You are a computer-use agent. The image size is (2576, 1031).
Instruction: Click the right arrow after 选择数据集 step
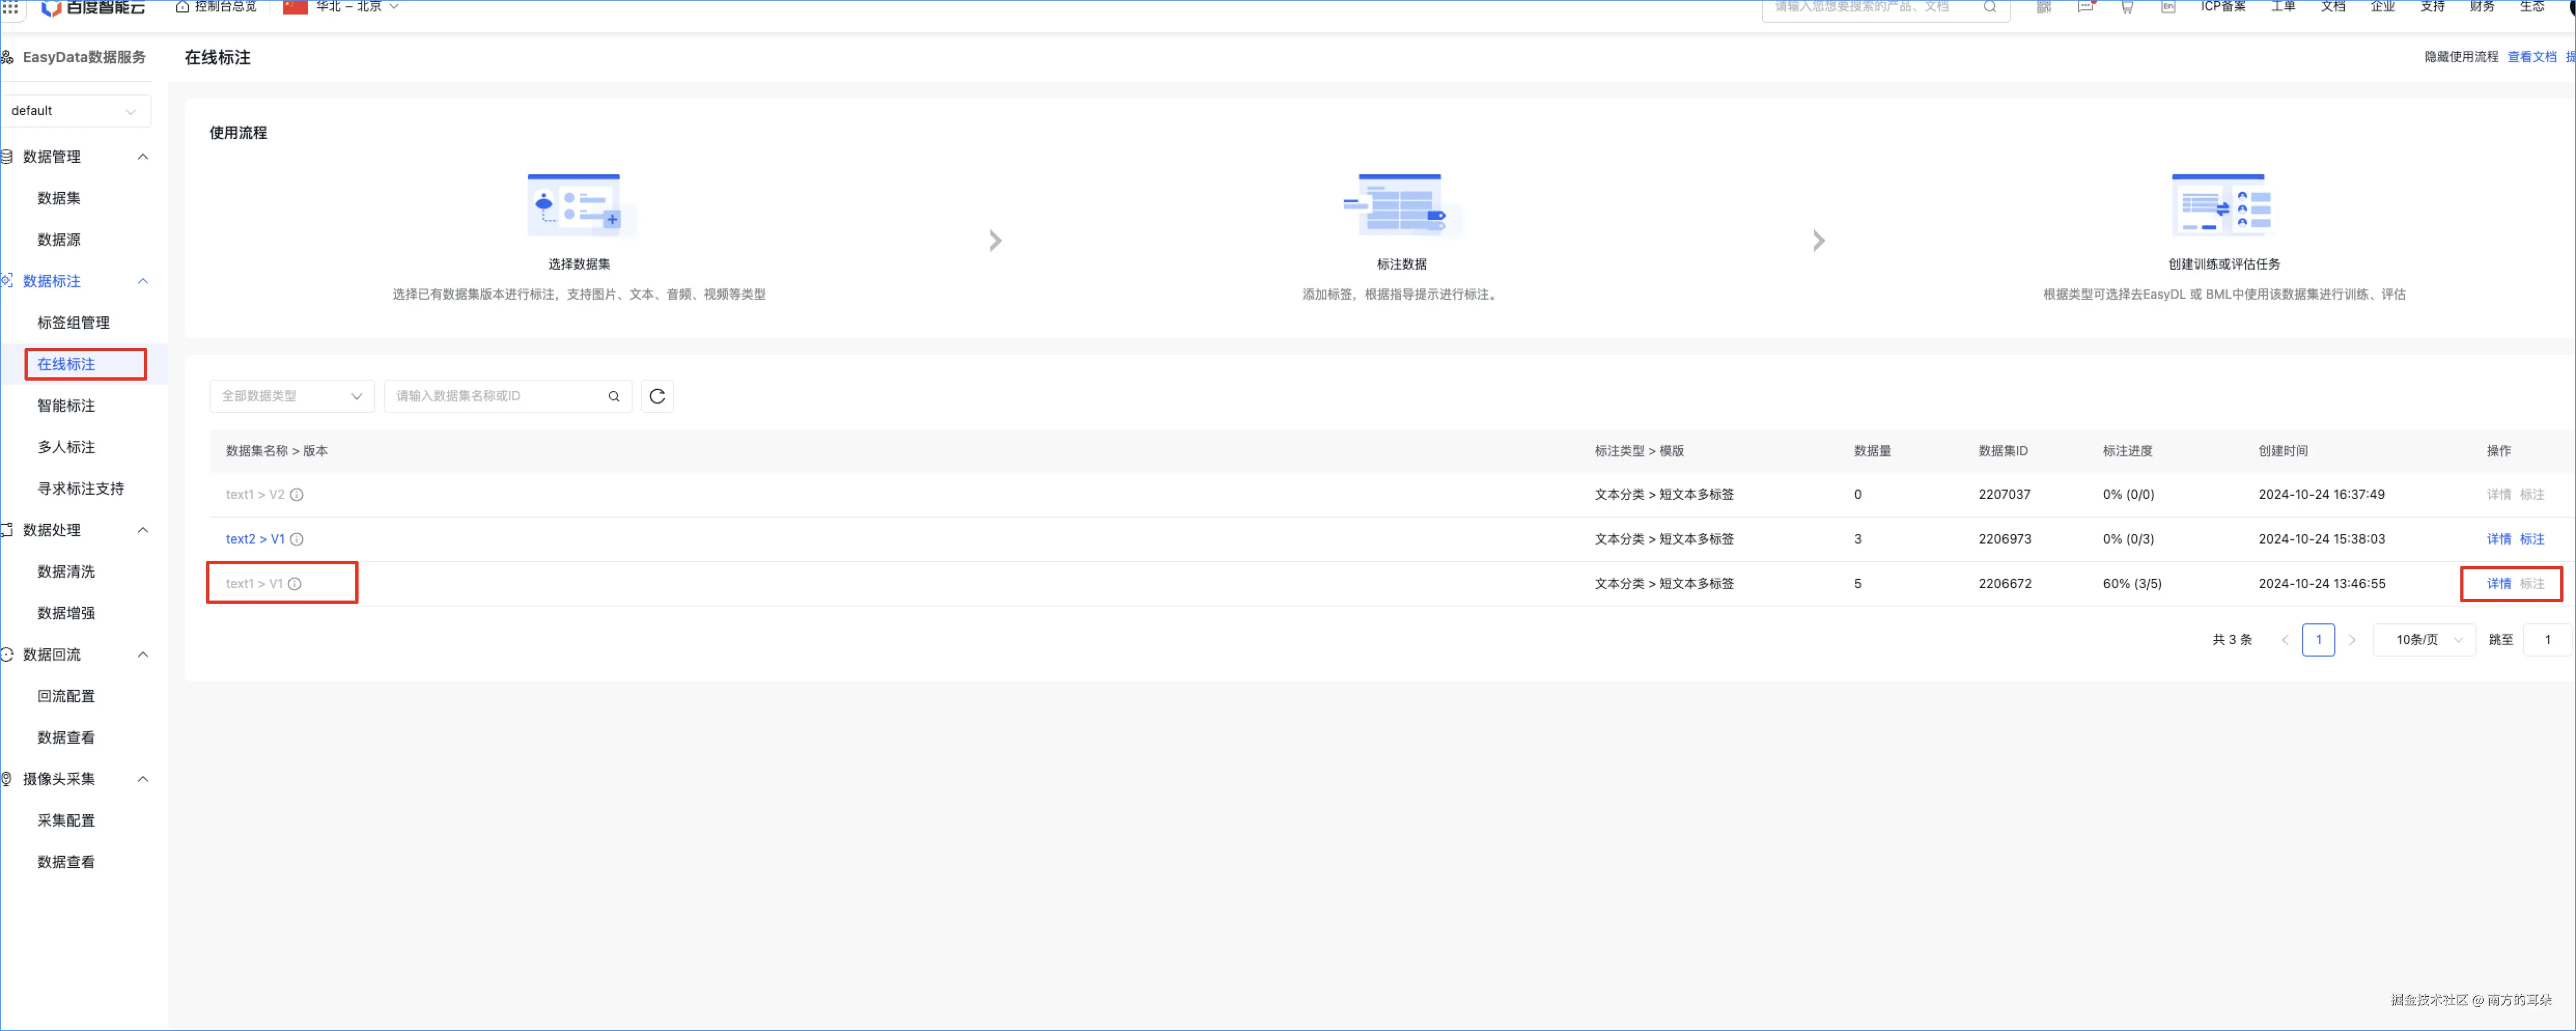[x=995, y=240]
